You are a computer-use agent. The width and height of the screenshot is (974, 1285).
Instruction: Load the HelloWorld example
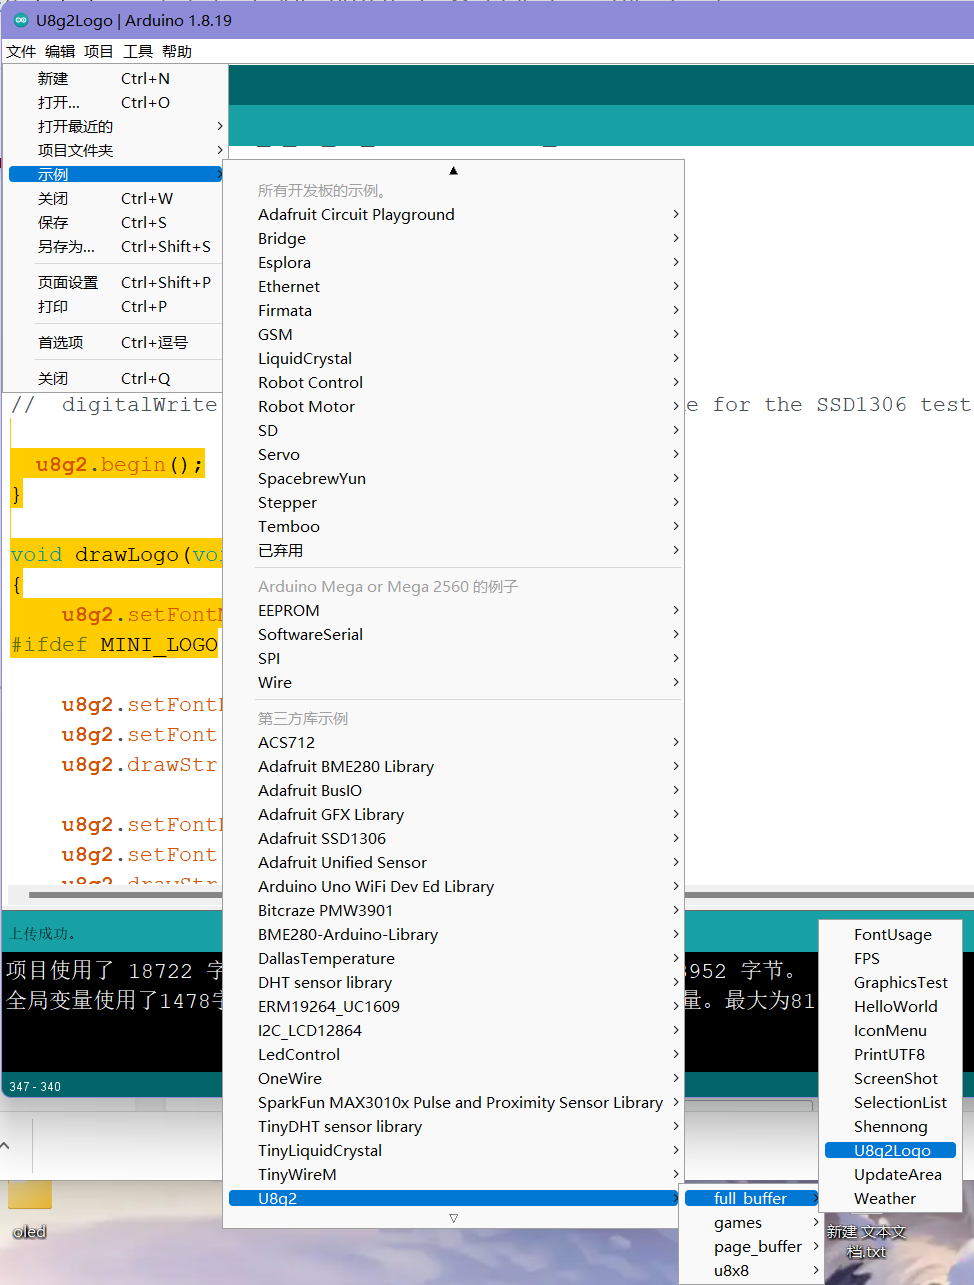coord(890,1006)
